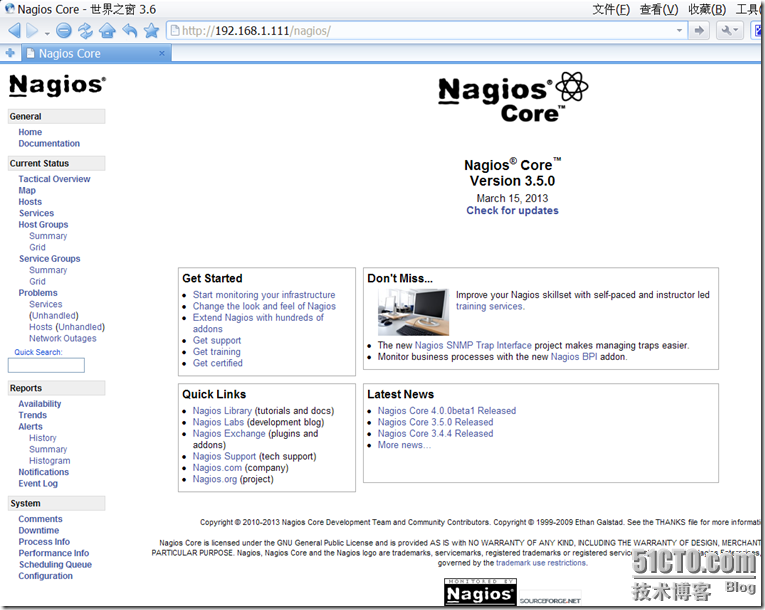
Task: Open the back/forward history dropdown arrow
Action: 47,33
